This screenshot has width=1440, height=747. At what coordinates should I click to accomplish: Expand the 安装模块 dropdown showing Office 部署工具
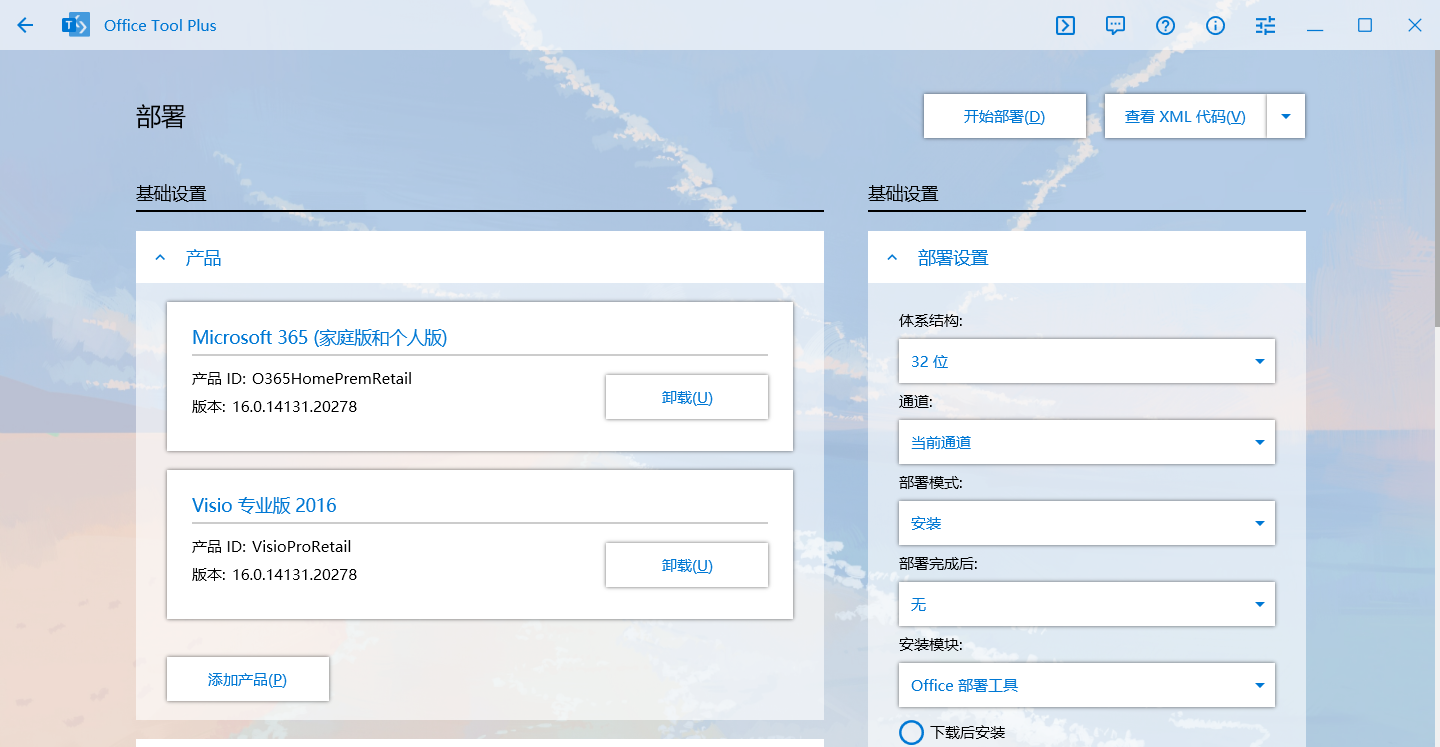pyautogui.click(x=1087, y=685)
